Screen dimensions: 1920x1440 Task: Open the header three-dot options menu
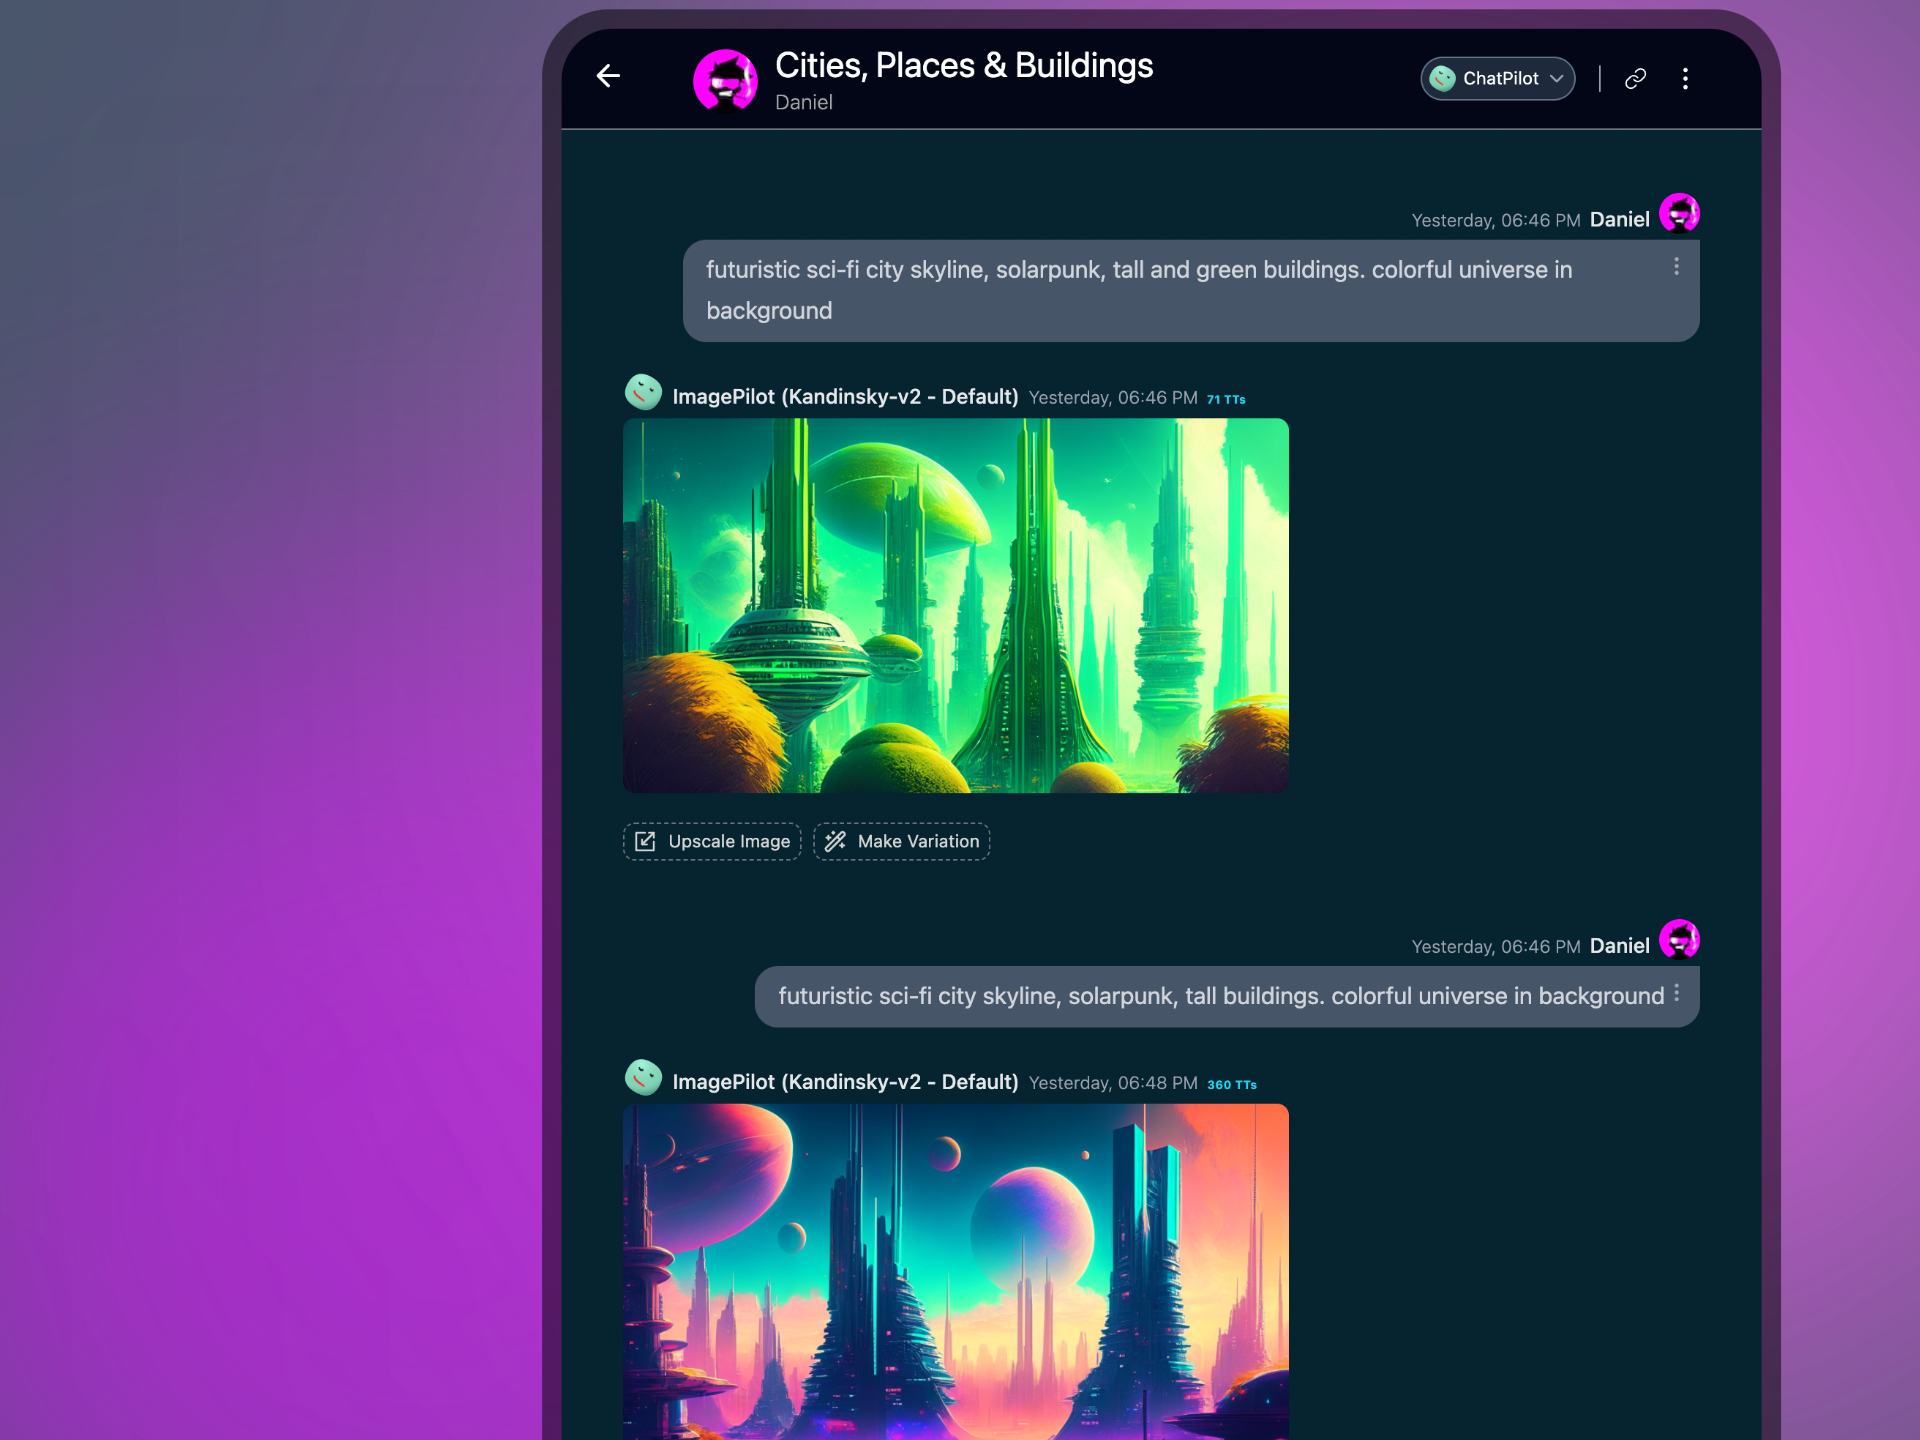pyautogui.click(x=1685, y=78)
